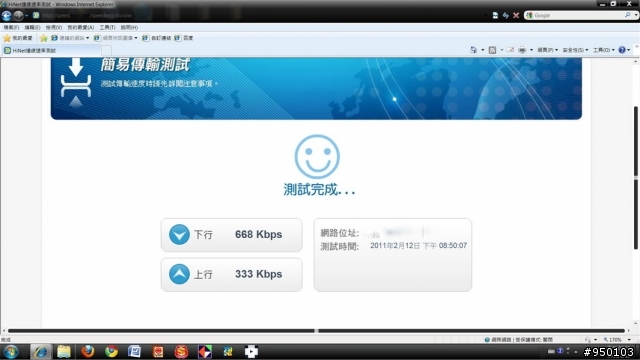Image resolution: width=640 pixels, height=360 pixels.
Task: Launch Firefox from the taskbar
Action: click(87, 351)
